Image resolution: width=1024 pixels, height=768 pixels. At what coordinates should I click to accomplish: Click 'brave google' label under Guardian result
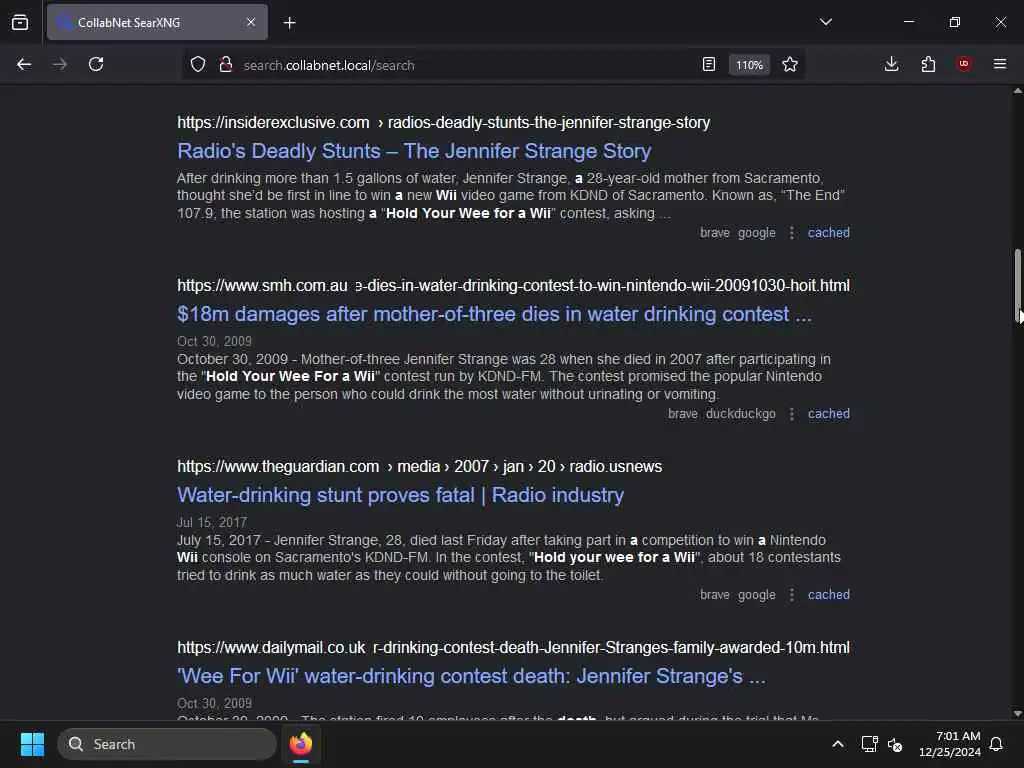click(738, 594)
